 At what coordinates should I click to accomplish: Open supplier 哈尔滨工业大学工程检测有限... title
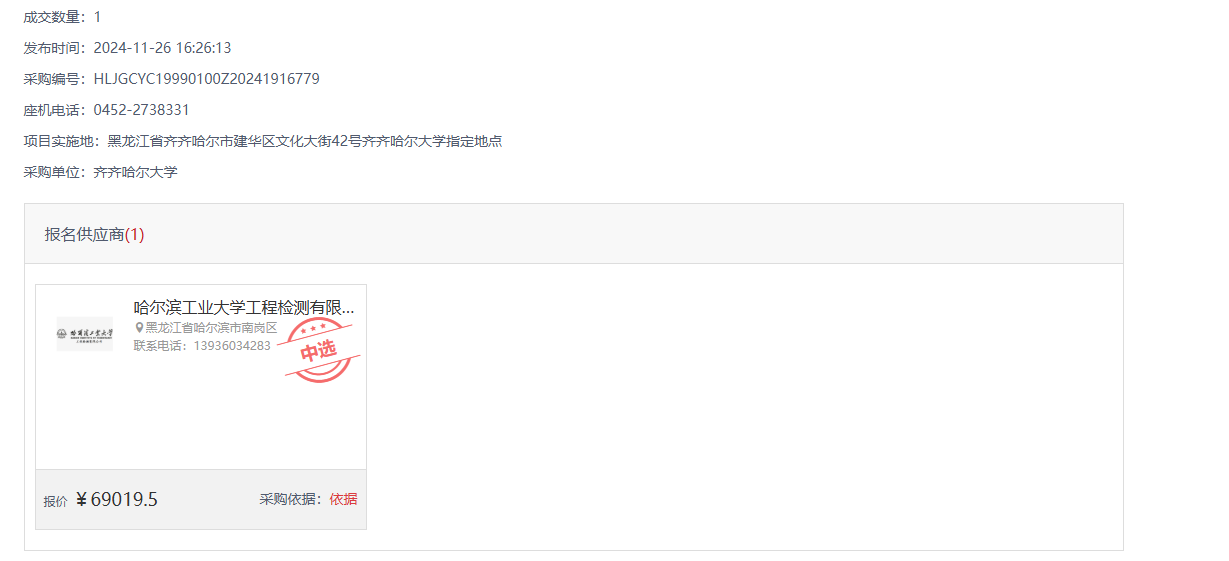[x=244, y=307]
